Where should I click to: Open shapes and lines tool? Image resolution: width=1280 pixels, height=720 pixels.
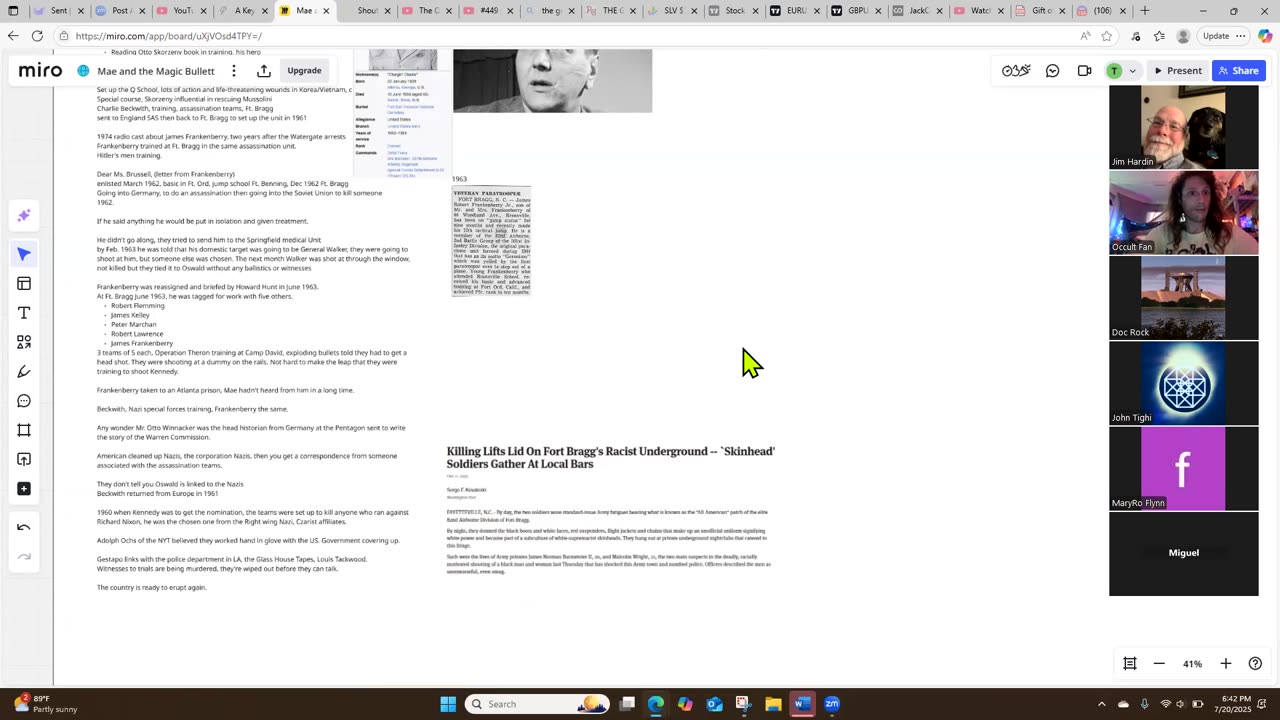pos(24,342)
